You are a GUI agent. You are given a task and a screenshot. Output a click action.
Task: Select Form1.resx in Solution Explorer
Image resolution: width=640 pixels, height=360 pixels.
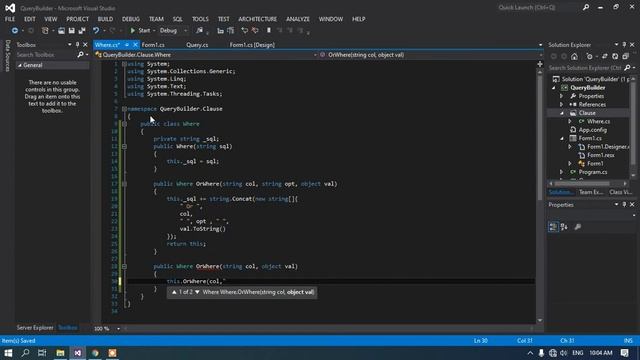(601, 156)
